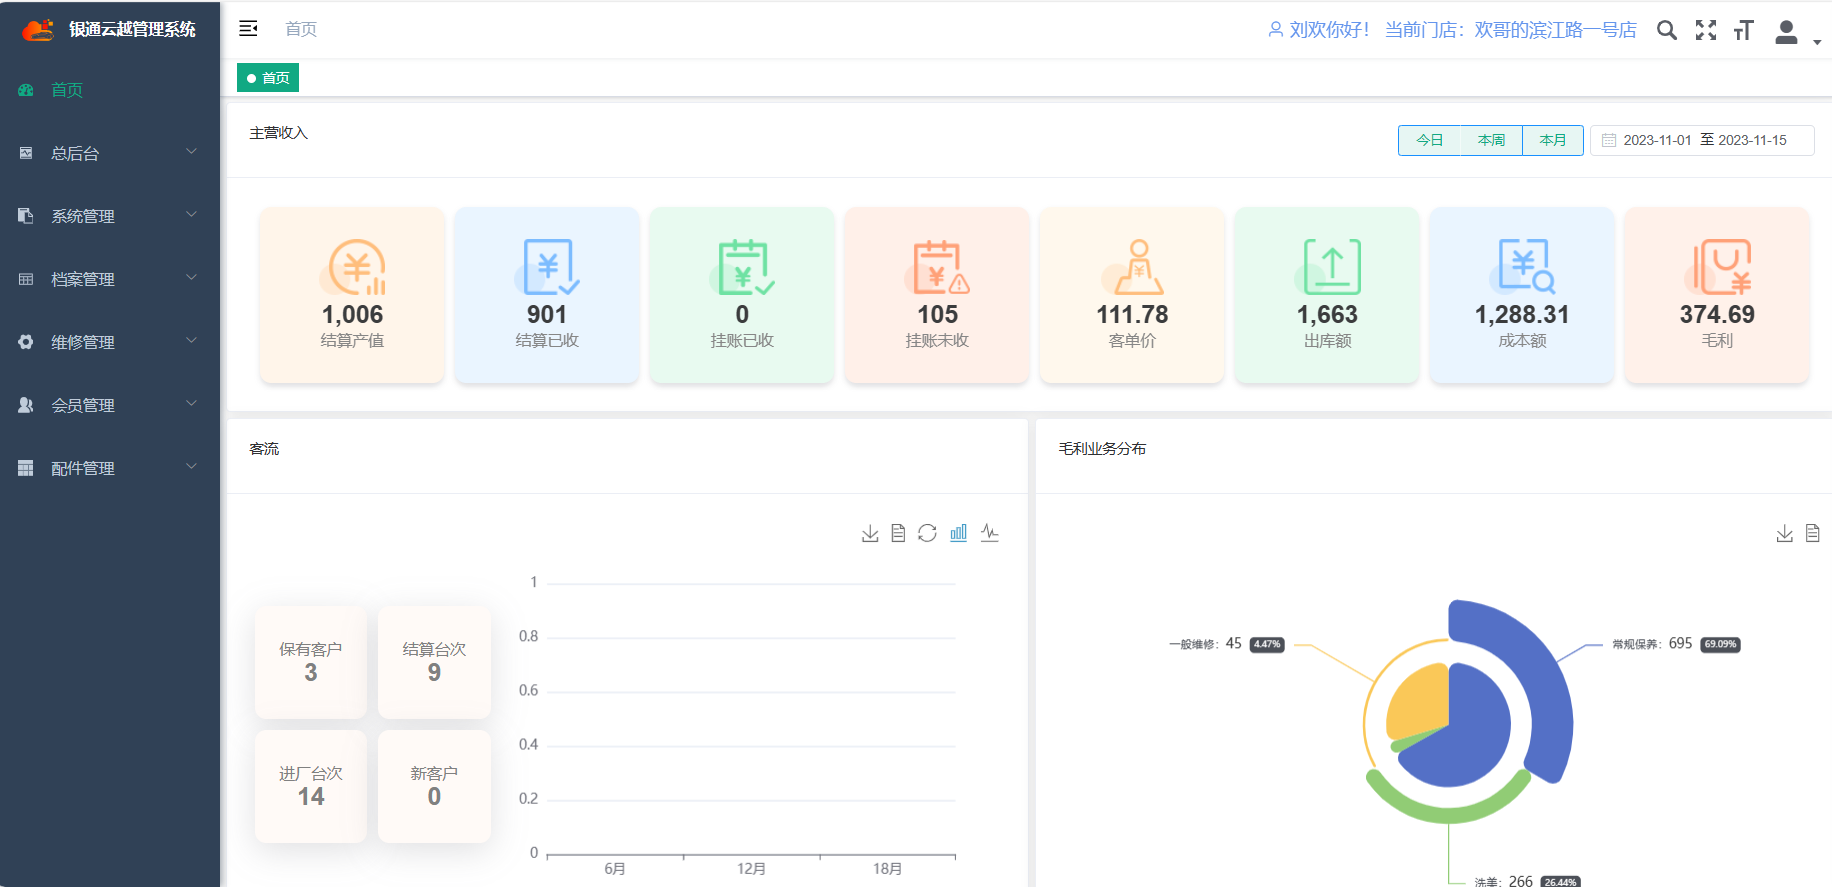
Task: Select the 本月 date range option
Action: [x=1553, y=140]
